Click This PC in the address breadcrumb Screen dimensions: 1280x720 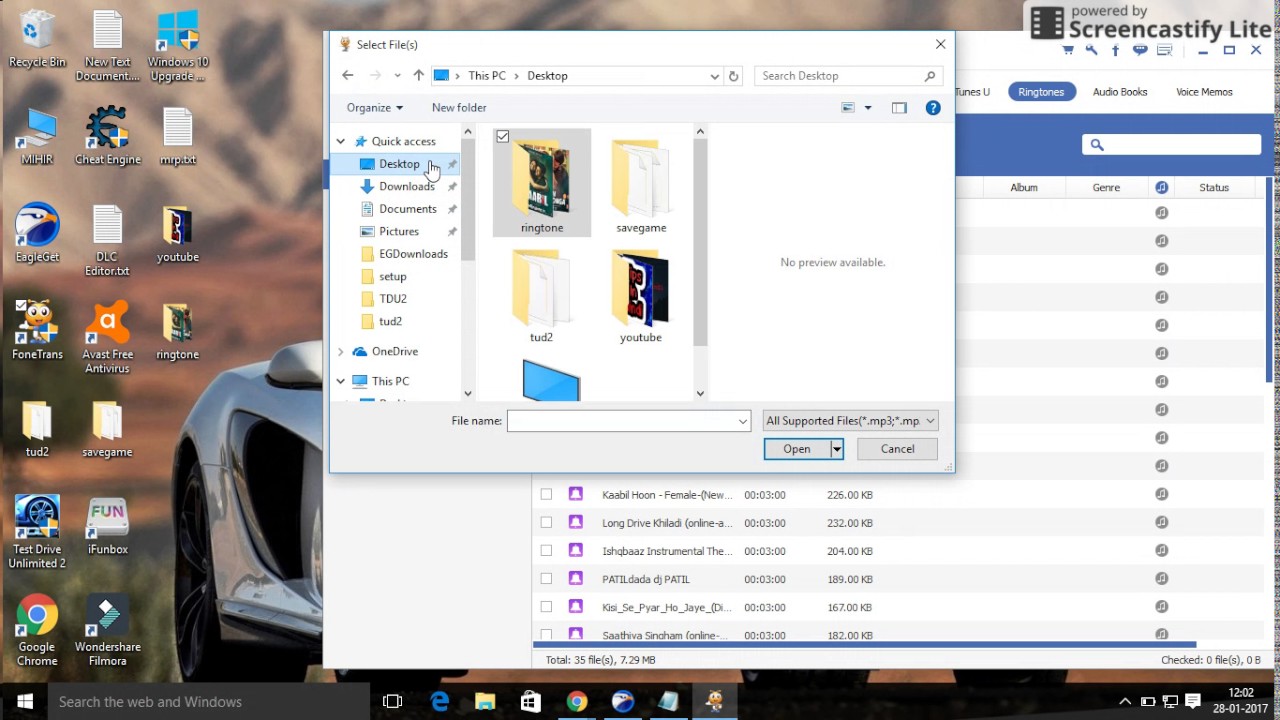[487, 75]
